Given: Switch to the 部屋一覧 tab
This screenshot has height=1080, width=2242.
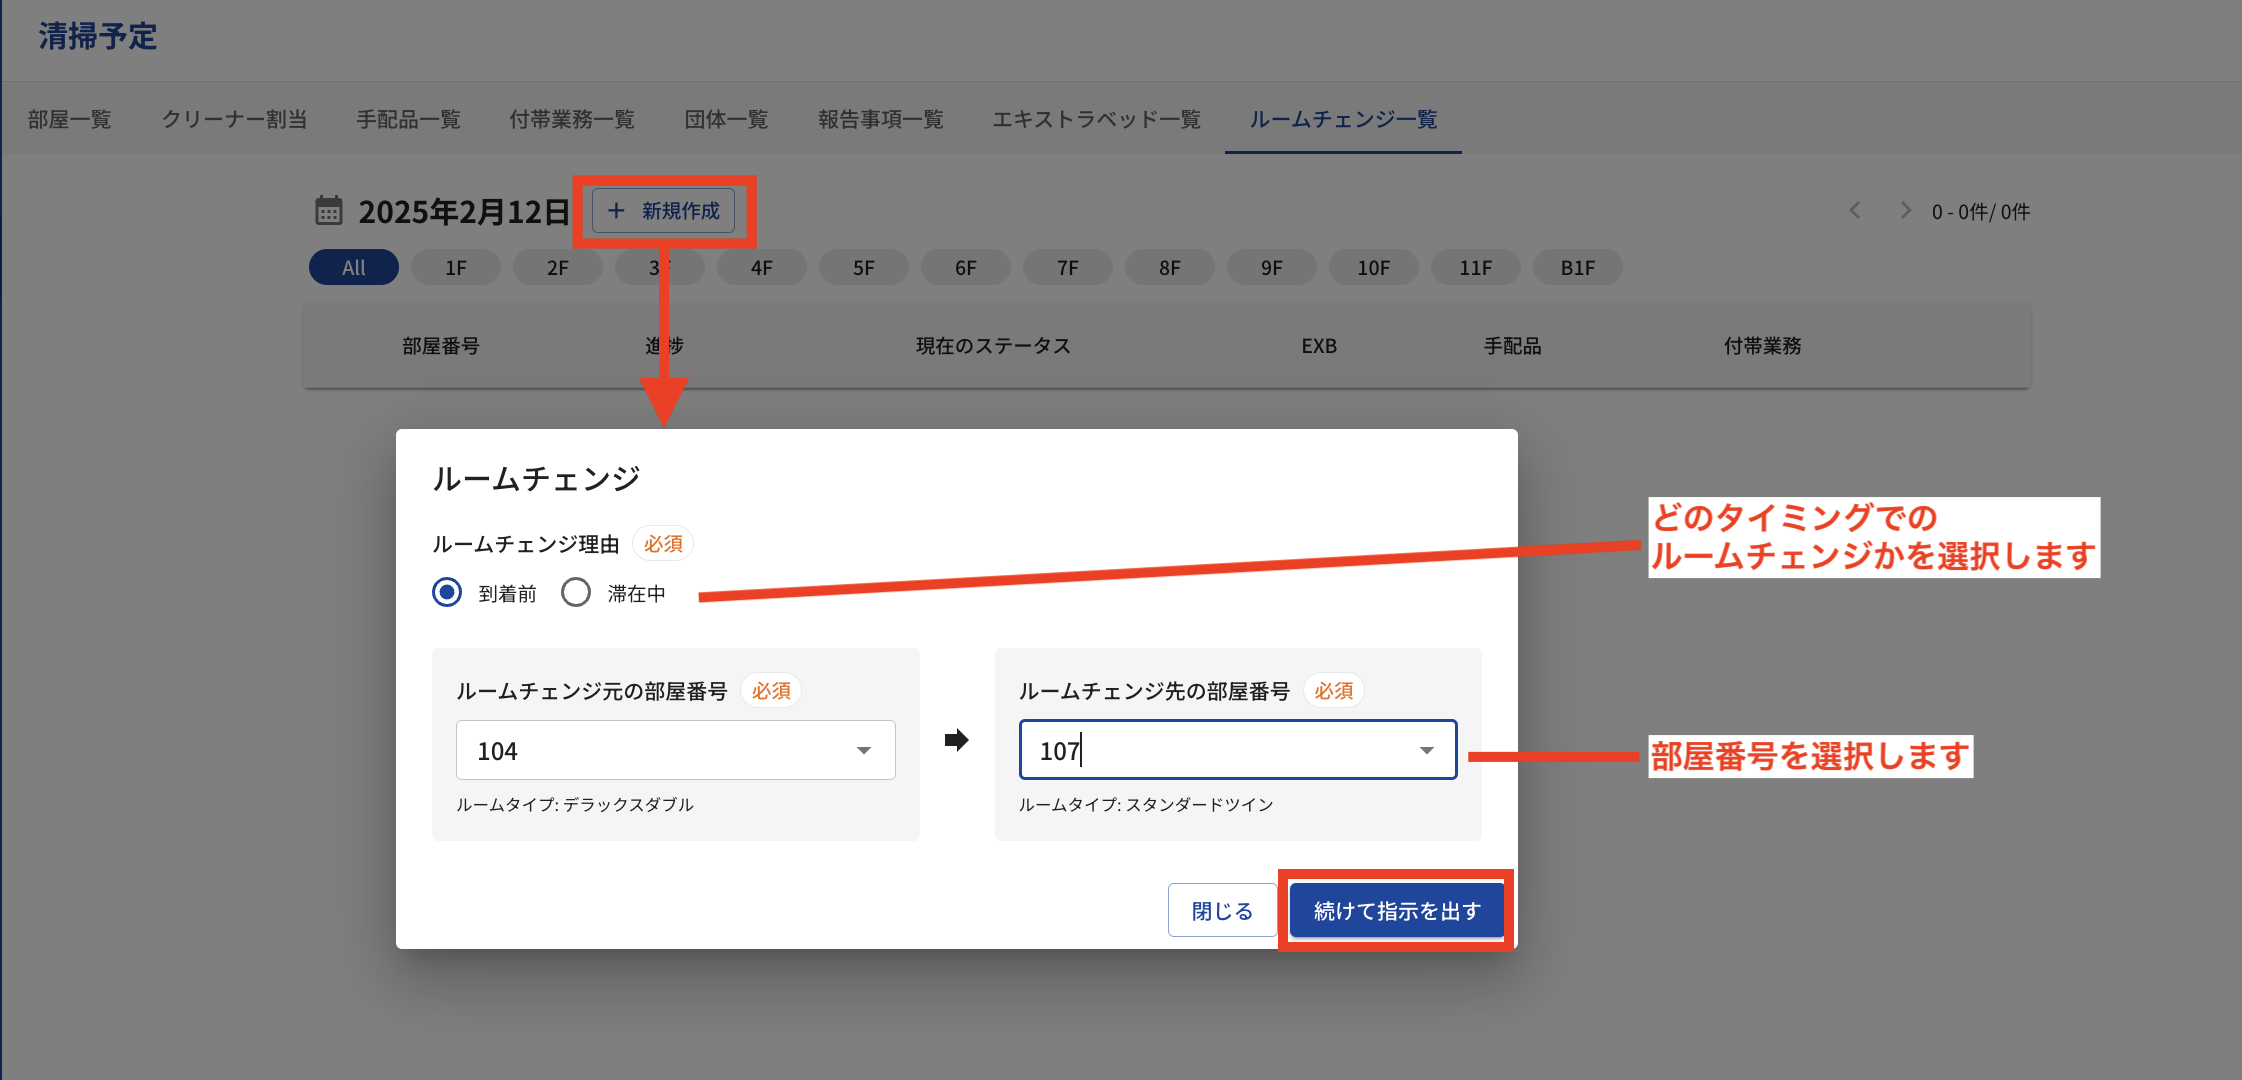Looking at the screenshot, I should [x=69, y=120].
